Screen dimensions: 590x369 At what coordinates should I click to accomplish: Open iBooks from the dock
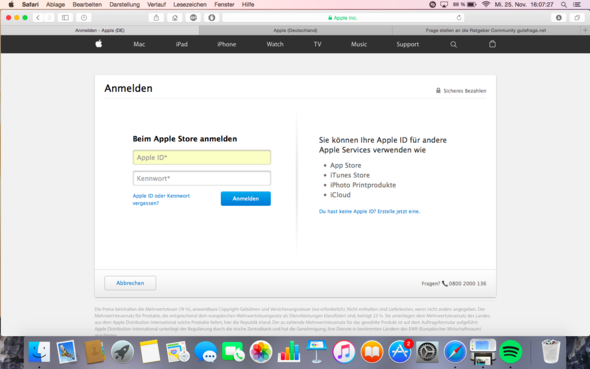(372, 352)
